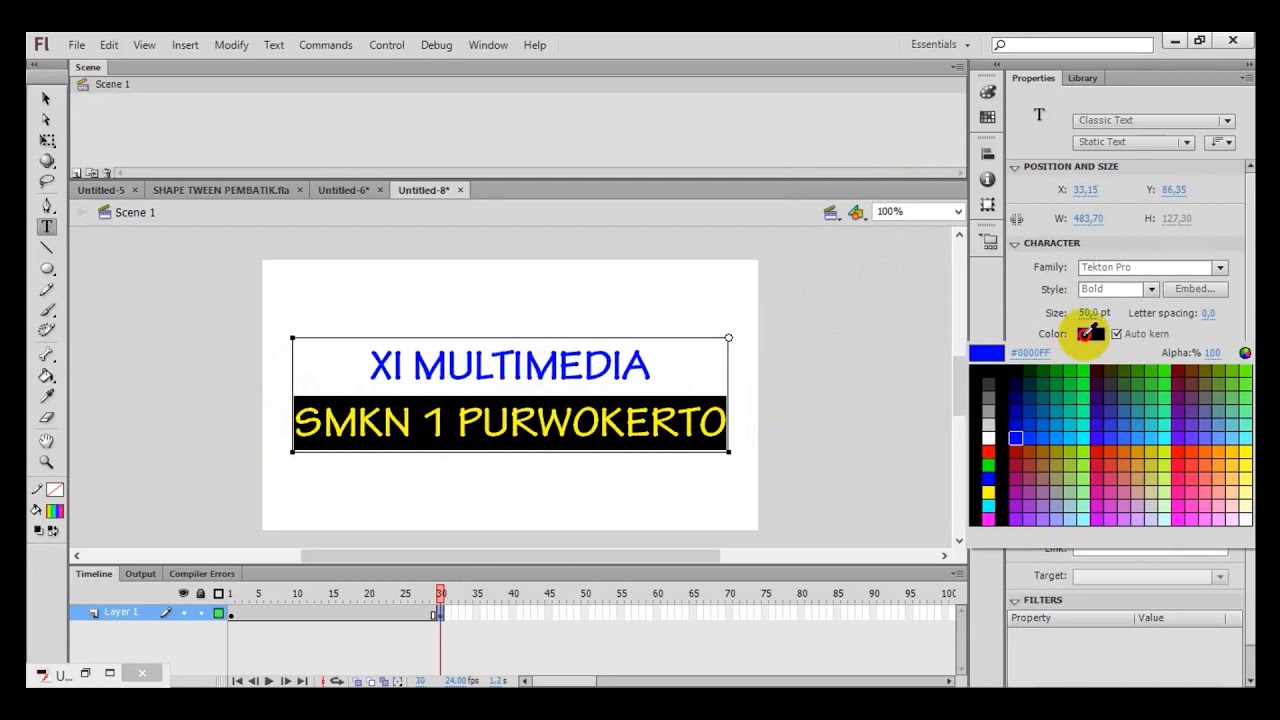Collapse the Filters section
This screenshot has height=720, width=1280.
click(1014, 600)
